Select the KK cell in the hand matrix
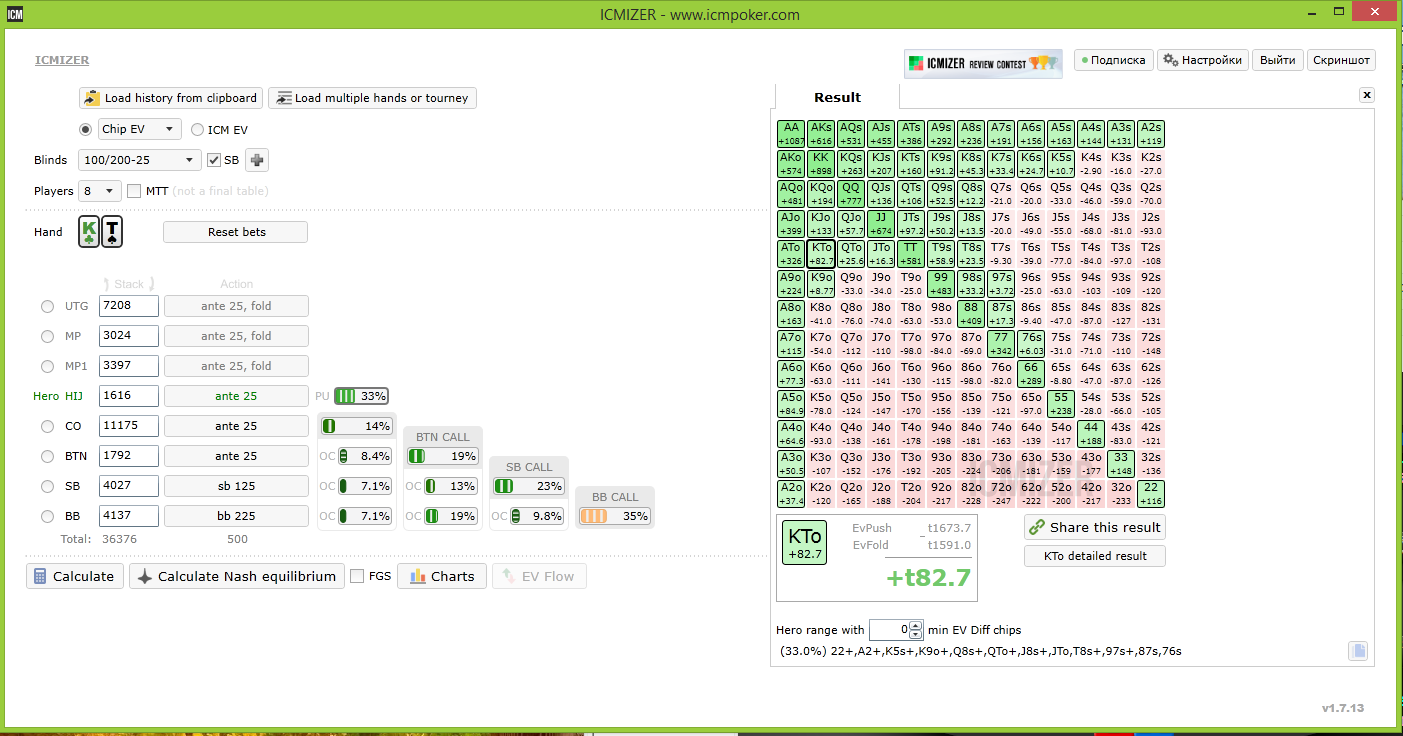Image resolution: width=1403 pixels, height=736 pixels. coord(822,164)
